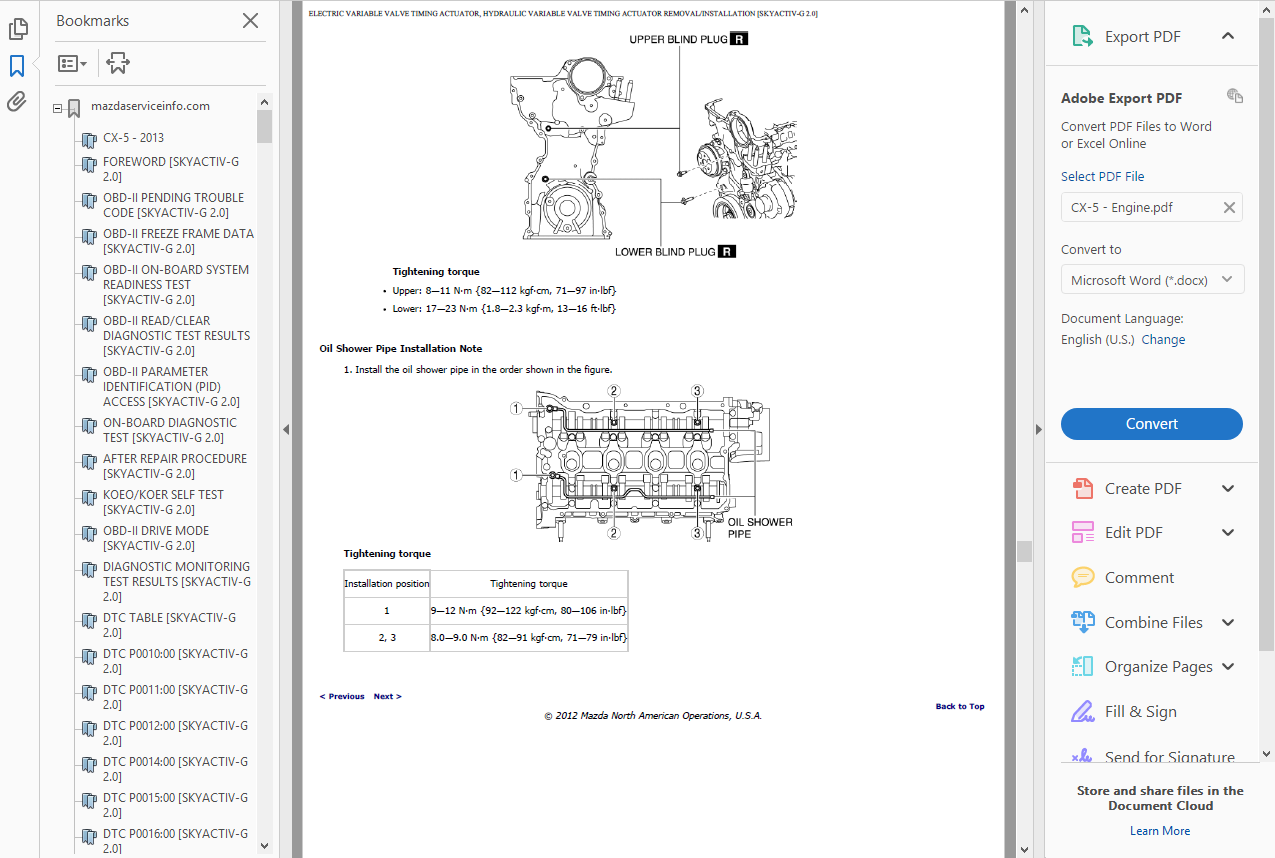Image resolution: width=1275 pixels, height=858 pixels.
Task: Open bookmark CX-5 - 2013
Action: tap(133, 138)
